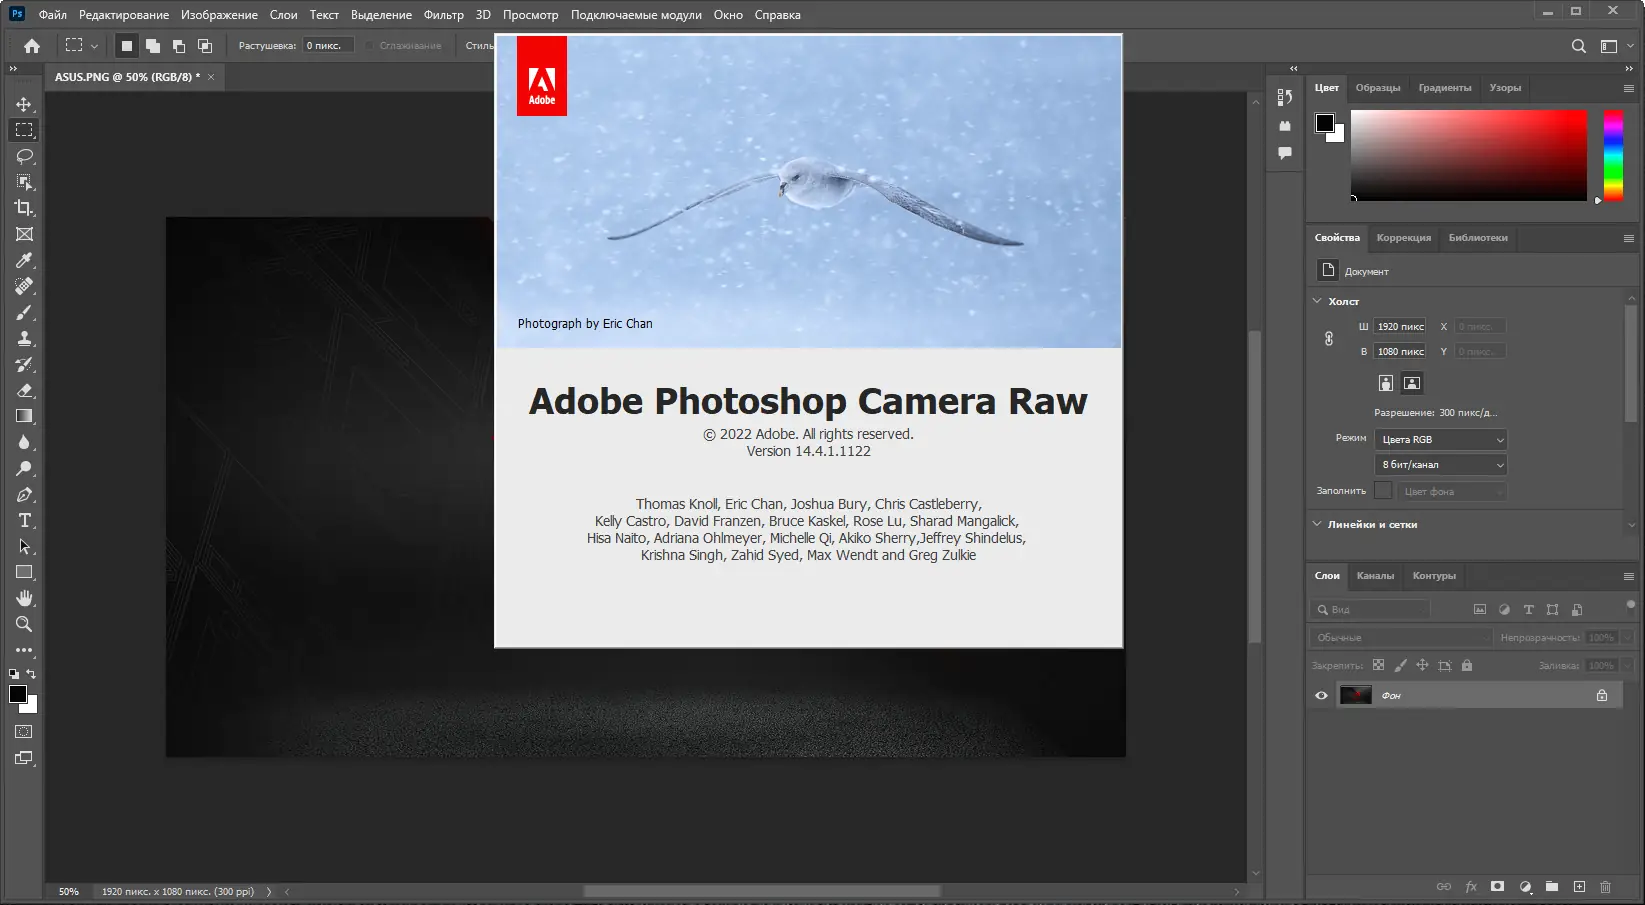Select the Move tool

[24, 104]
